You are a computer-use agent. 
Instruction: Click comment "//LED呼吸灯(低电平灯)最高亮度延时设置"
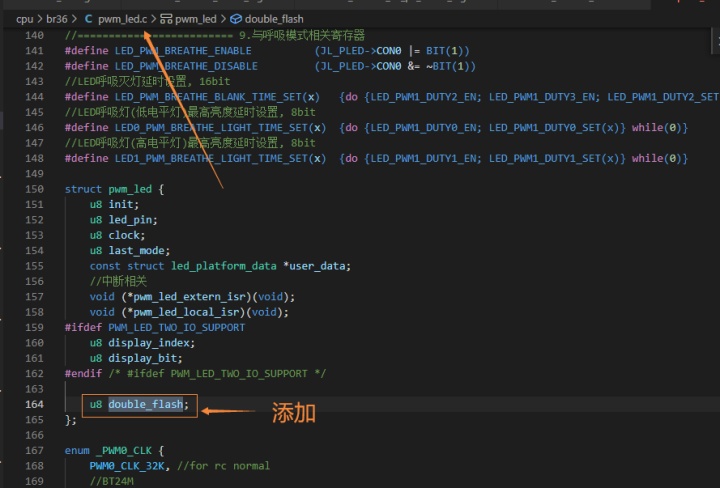(174, 112)
